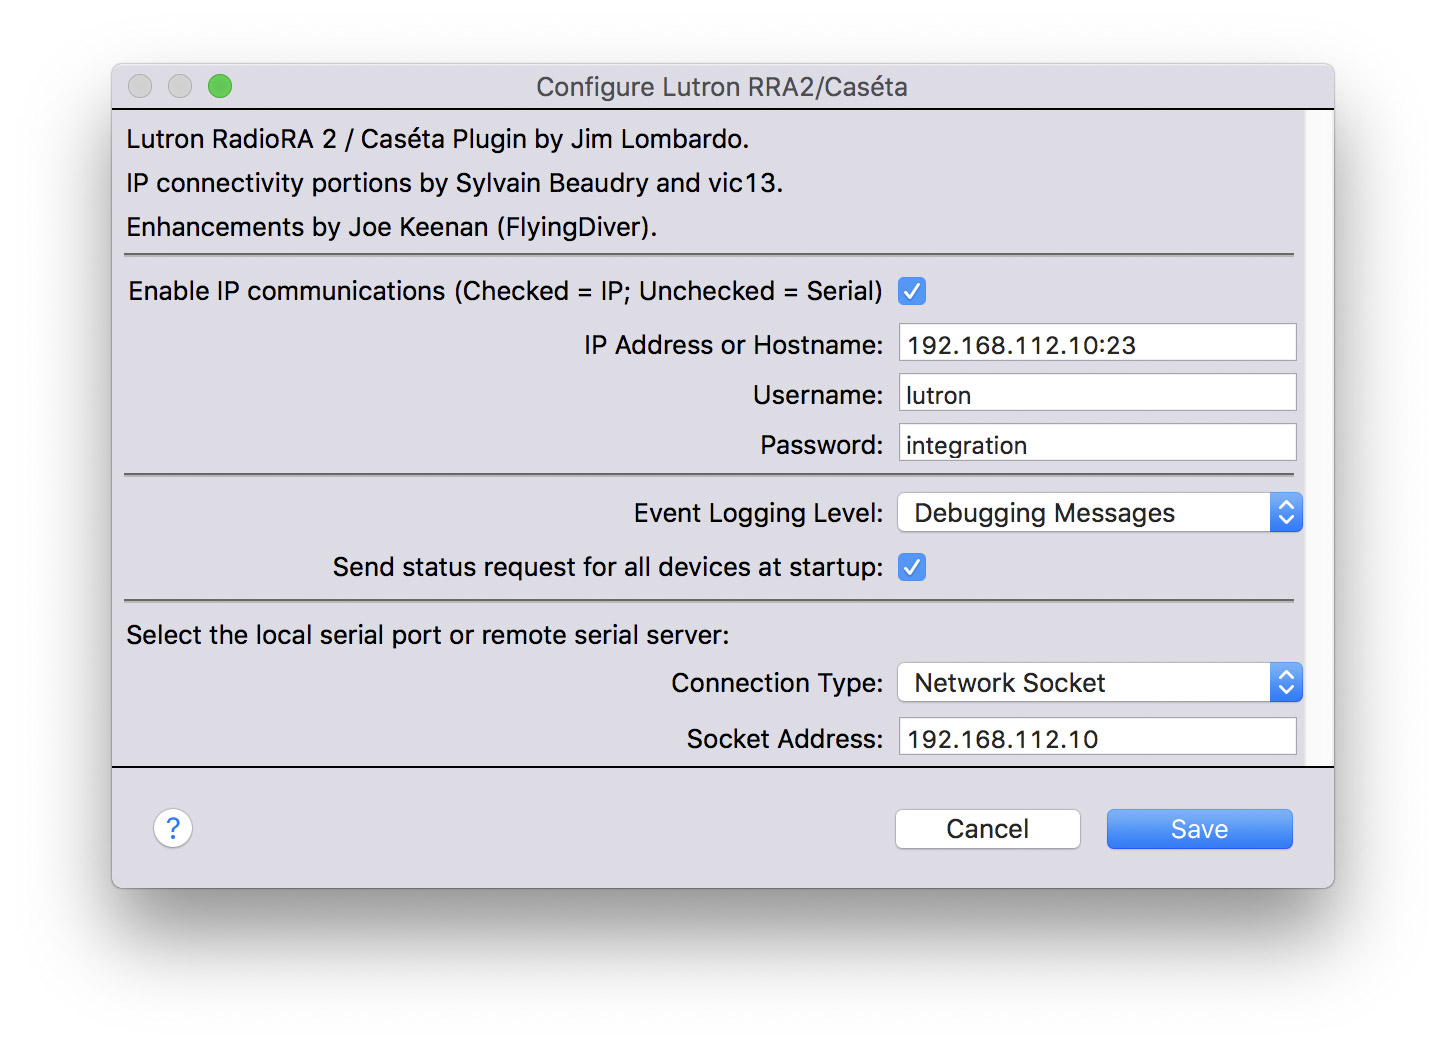Uncheck Send status request at startup
Screen dimensions: 1446x1048
(x=911, y=567)
